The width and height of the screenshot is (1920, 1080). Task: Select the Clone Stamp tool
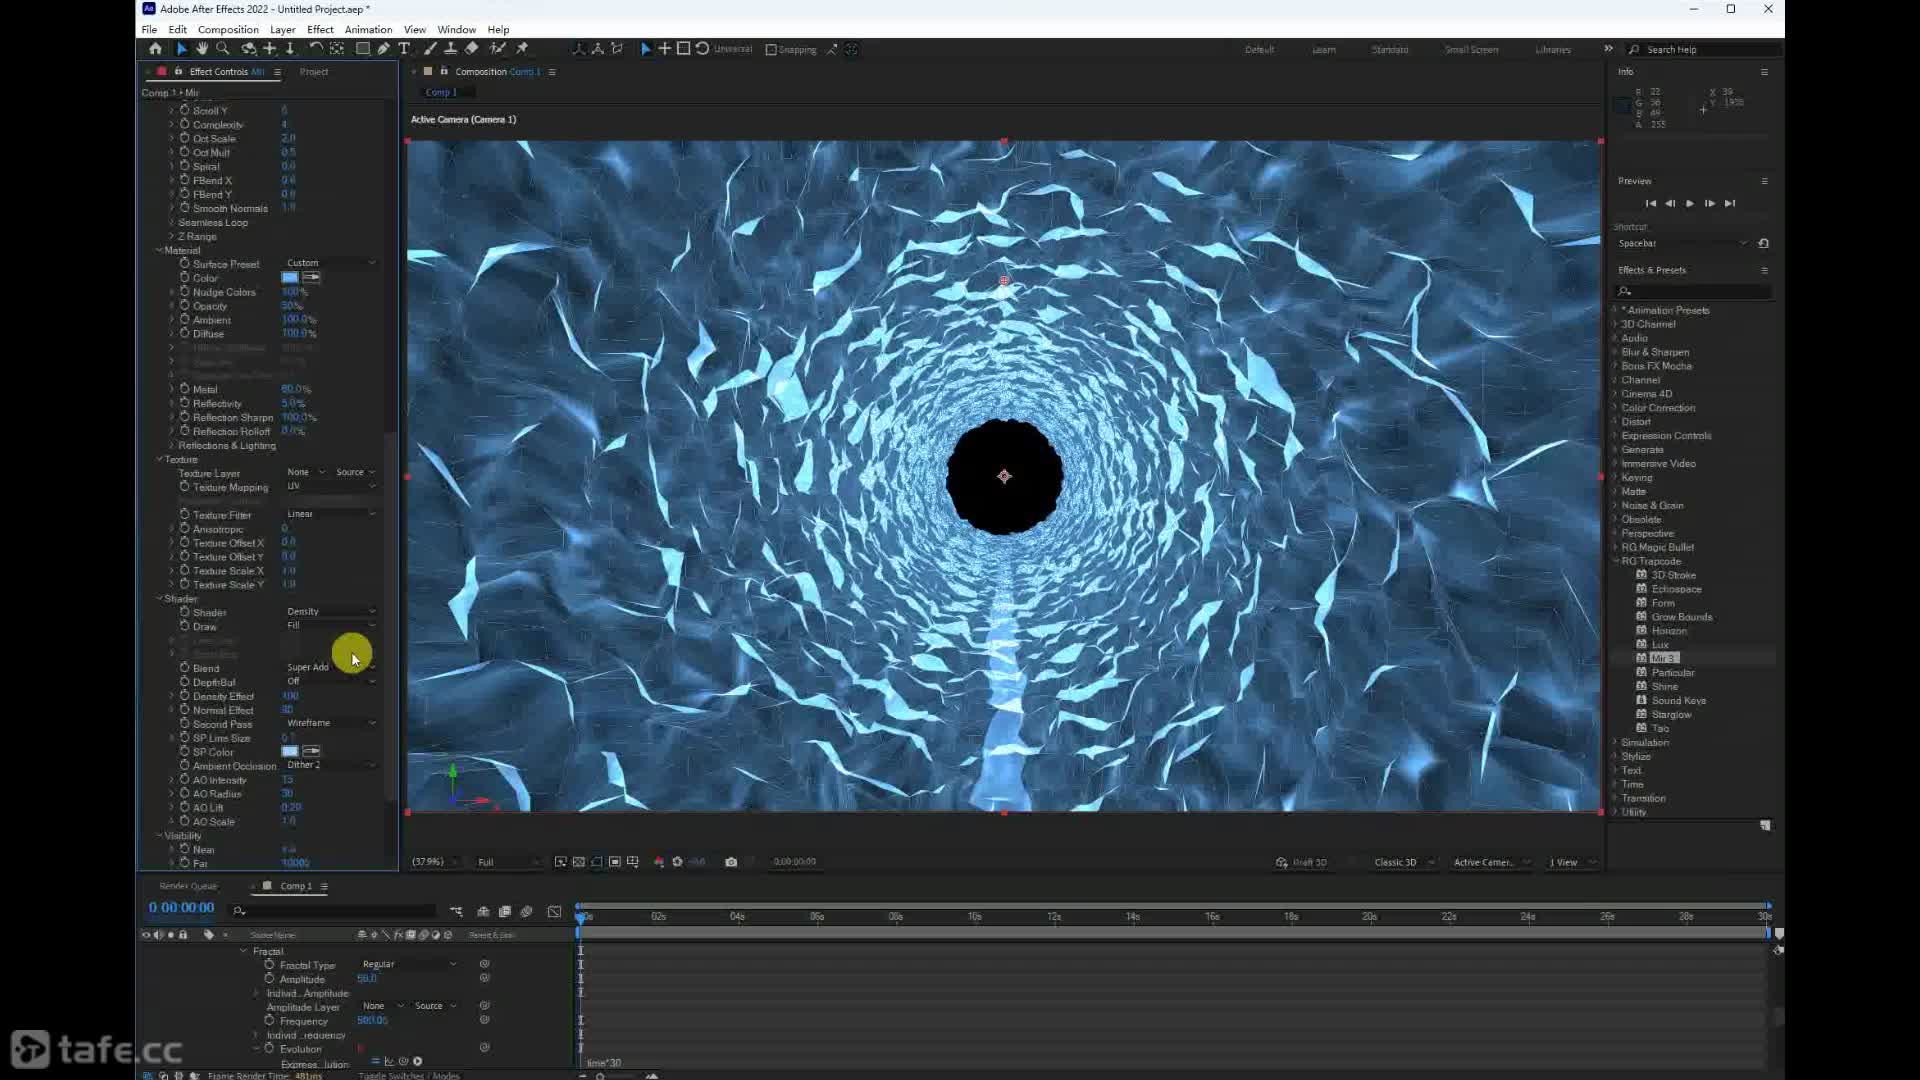451,48
